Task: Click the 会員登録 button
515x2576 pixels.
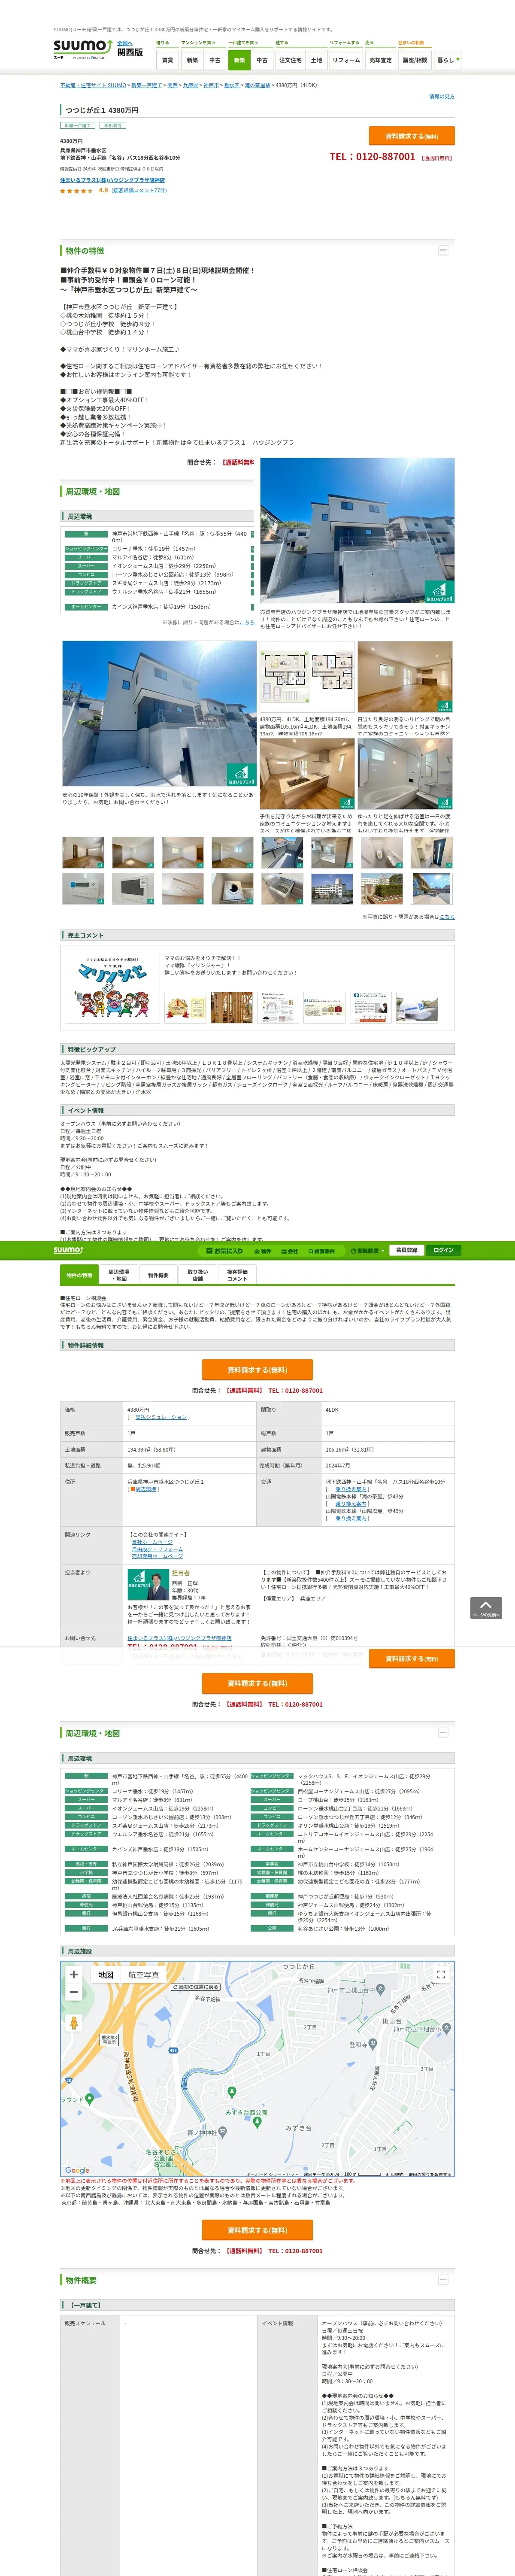Action: (406, 1250)
